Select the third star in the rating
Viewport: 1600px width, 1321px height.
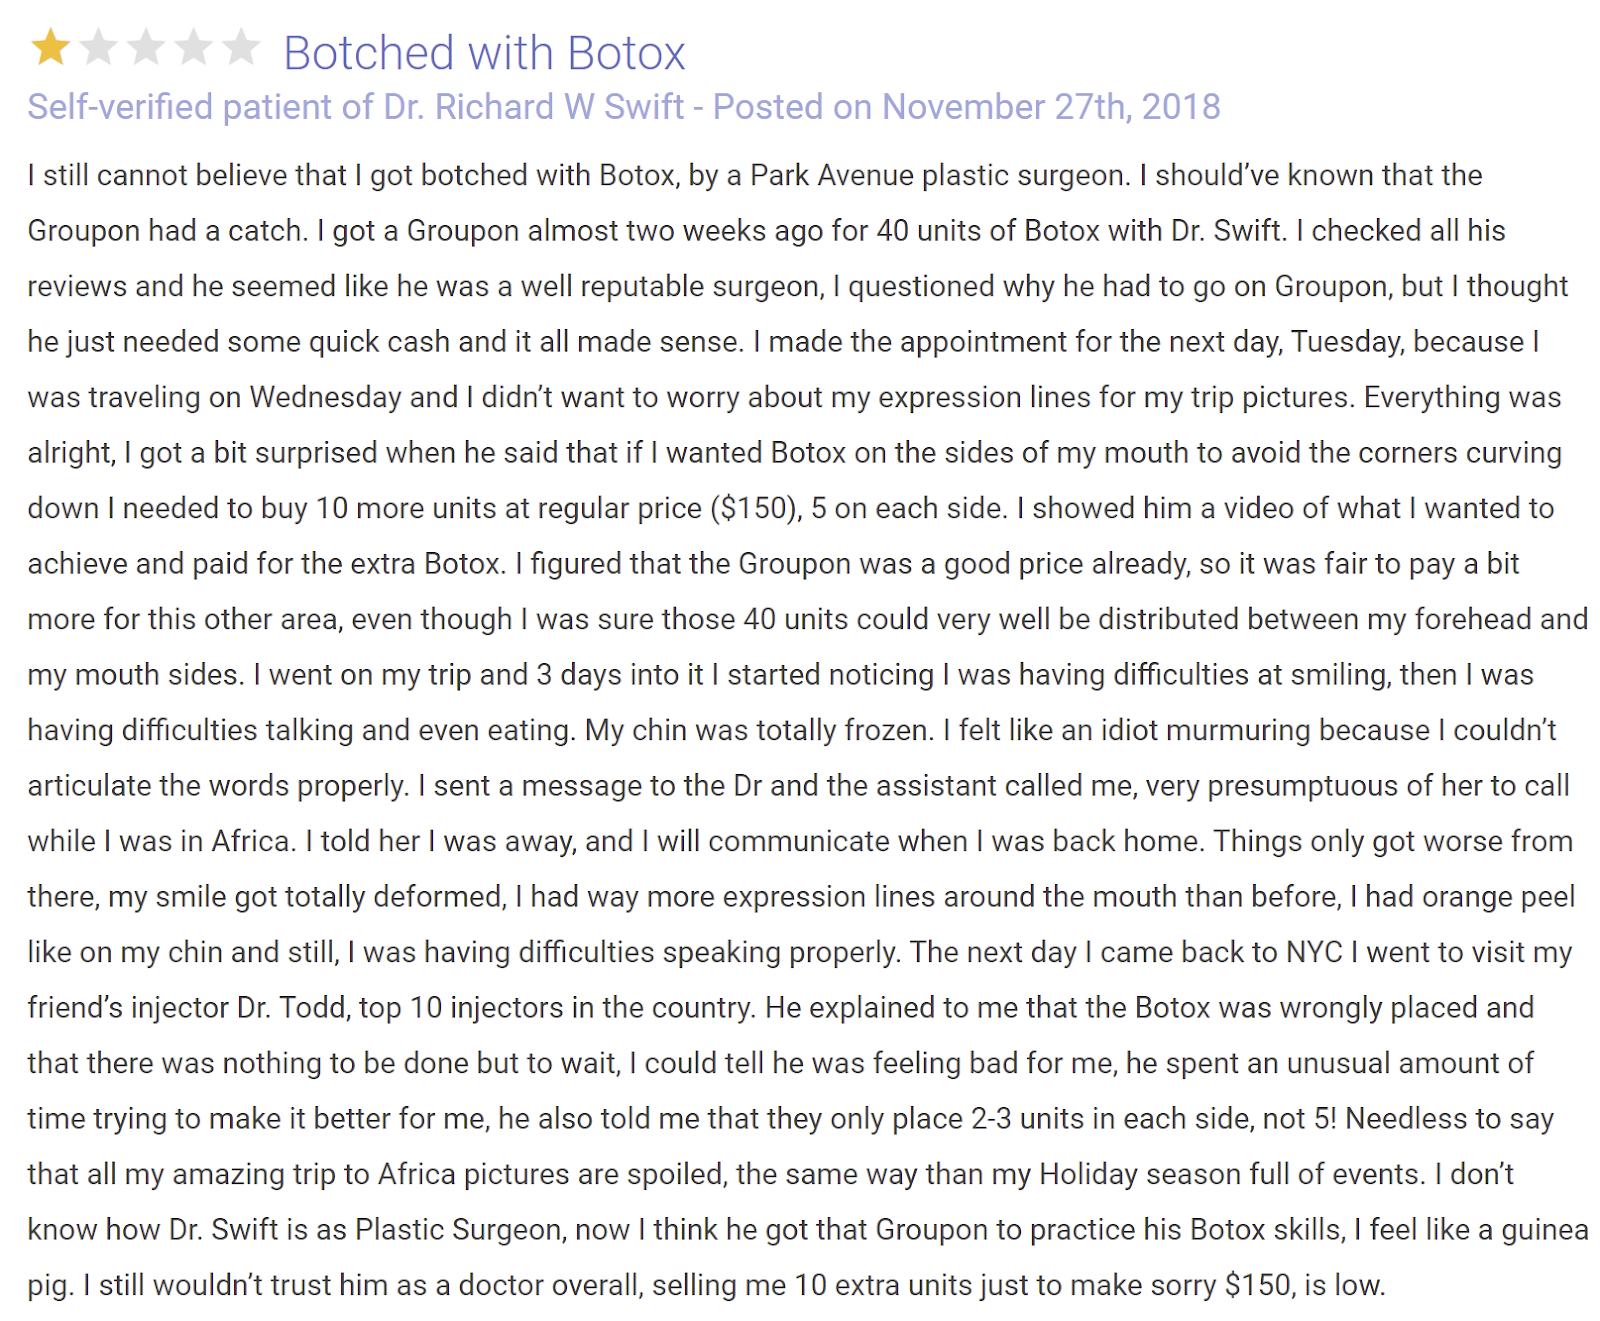click(146, 48)
